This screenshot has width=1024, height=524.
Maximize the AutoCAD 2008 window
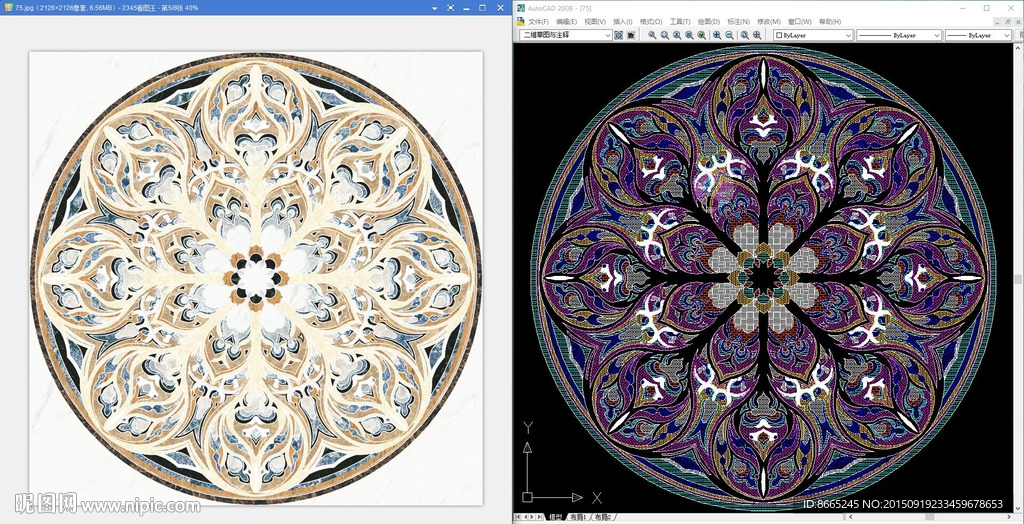pyautogui.click(x=986, y=8)
